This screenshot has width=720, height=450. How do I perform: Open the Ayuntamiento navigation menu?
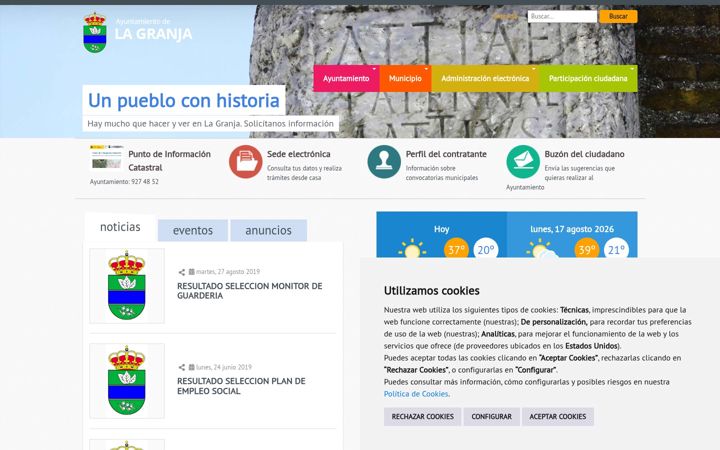(346, 79)
